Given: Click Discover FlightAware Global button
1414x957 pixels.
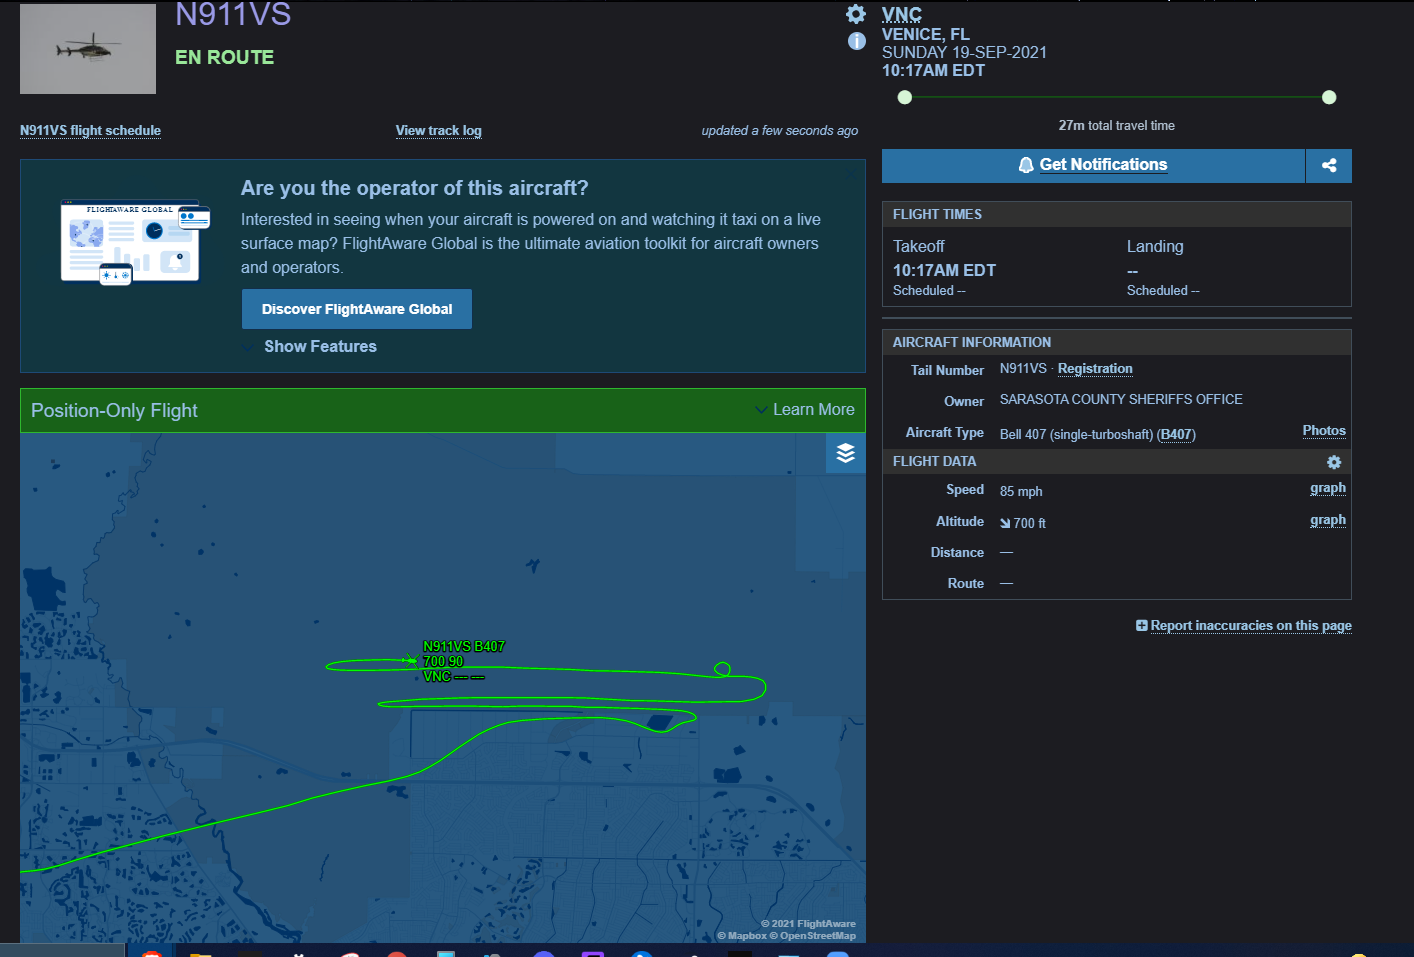Looking at the screenshot, I should [x=357, y=309].
